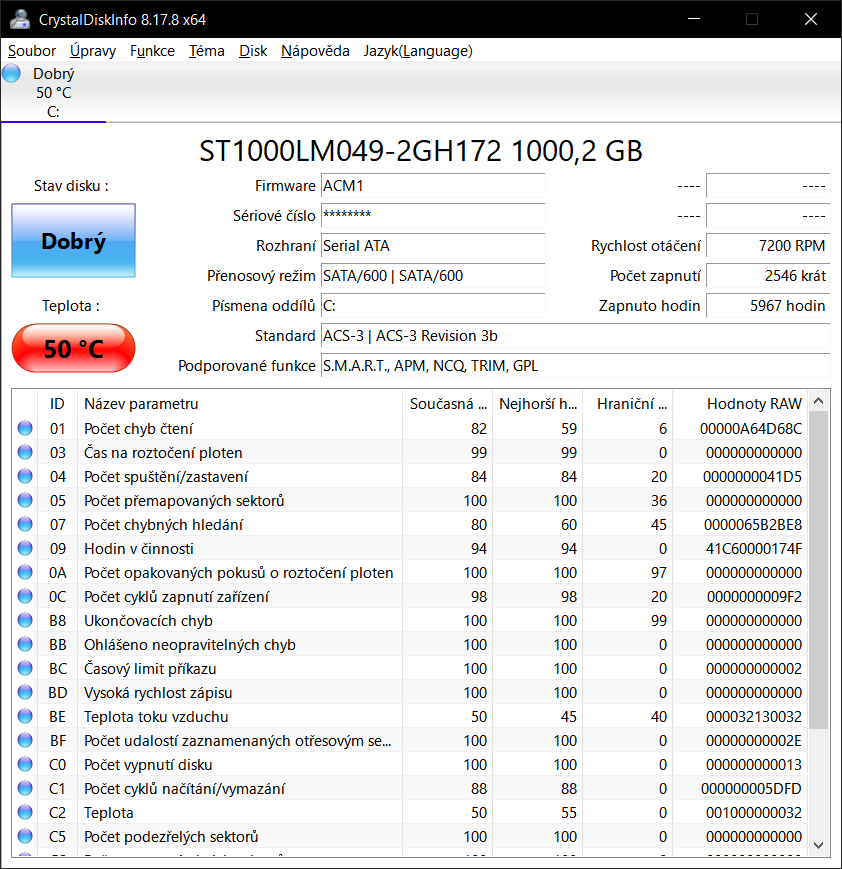Click status orb of Počet podezřelých sektorů row
This screenshot has width=842, height=869.
click(25, 836)
